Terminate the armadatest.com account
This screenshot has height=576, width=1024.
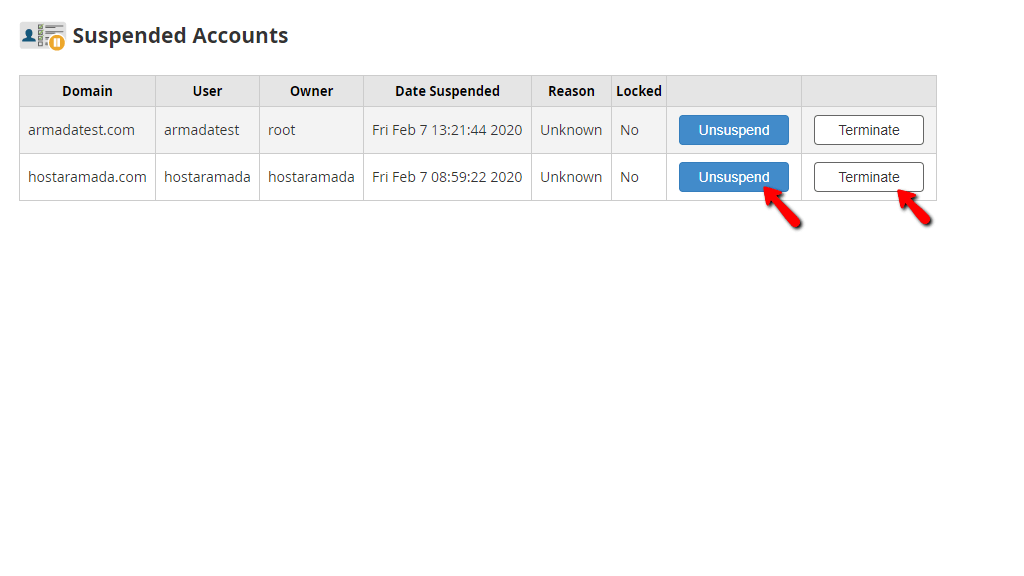click(869, 130)
